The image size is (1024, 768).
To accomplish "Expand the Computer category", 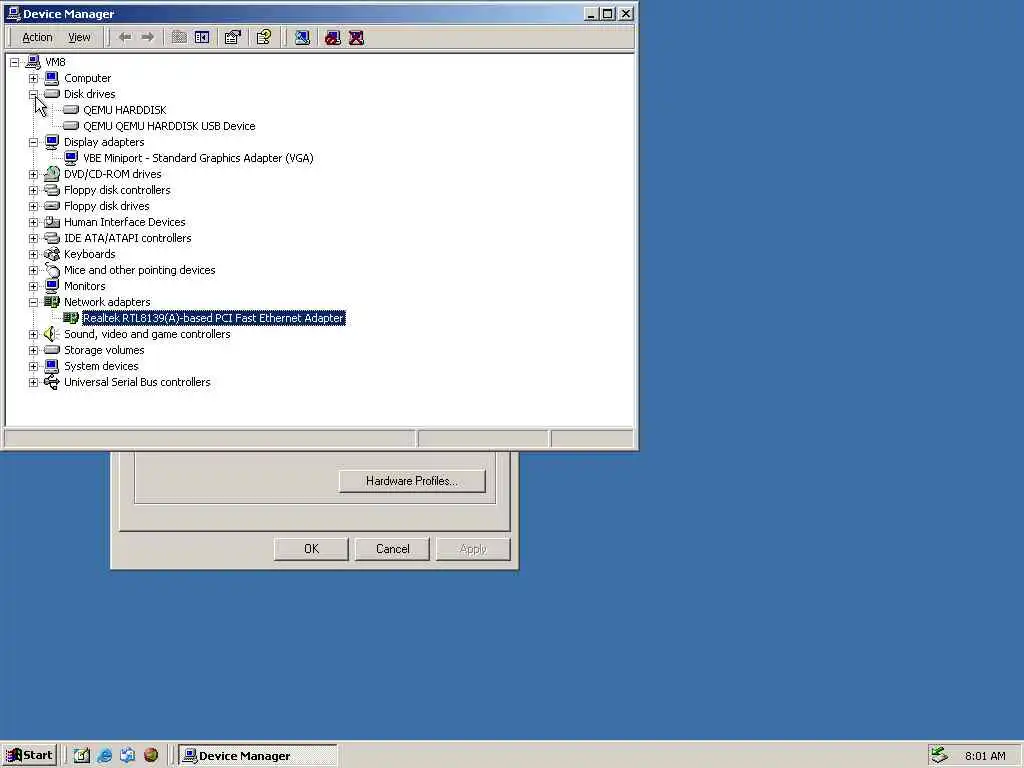I will point(33,78).
